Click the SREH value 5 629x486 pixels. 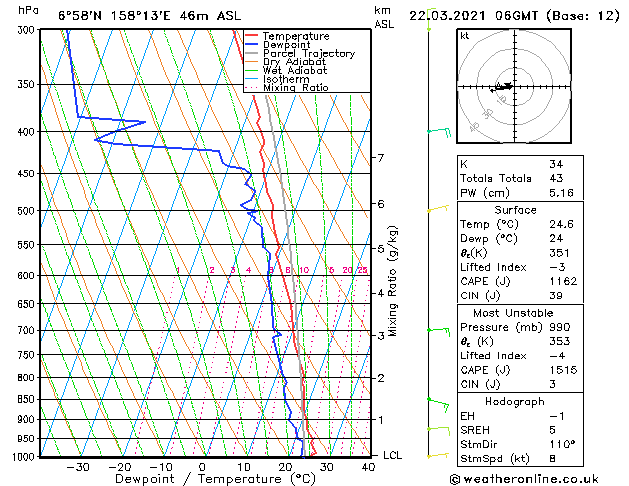552,430
